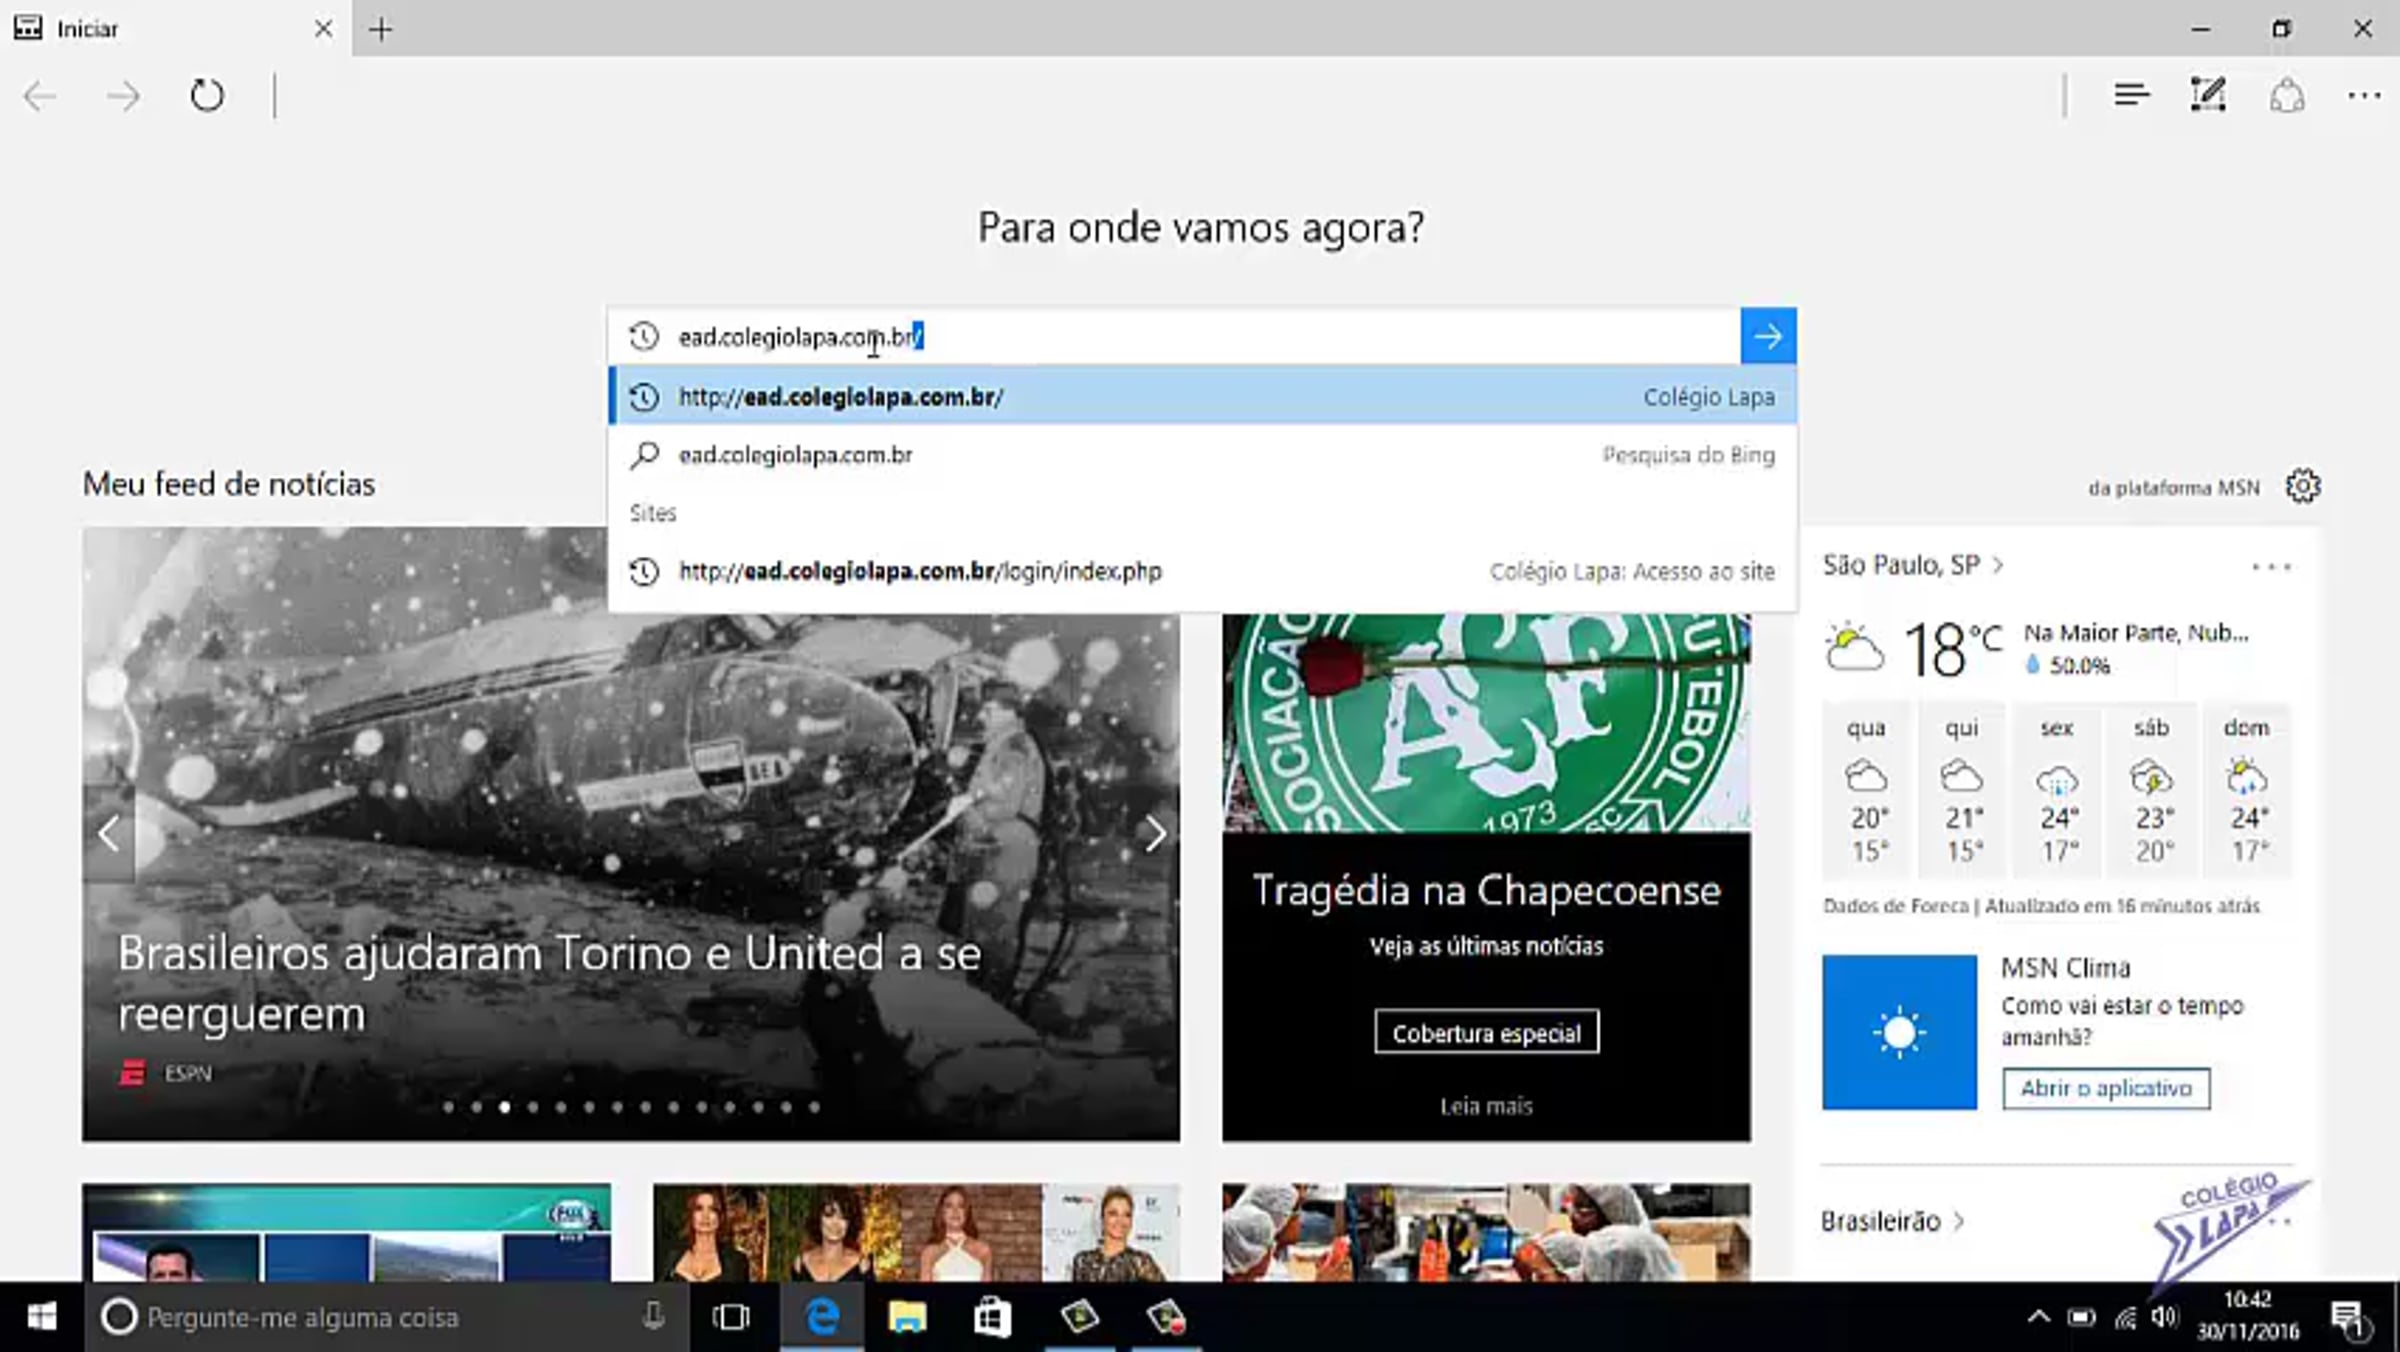Open the More actions ellipsis menu
Screen dimensions: 2400x1352
tap(2364, 96)
